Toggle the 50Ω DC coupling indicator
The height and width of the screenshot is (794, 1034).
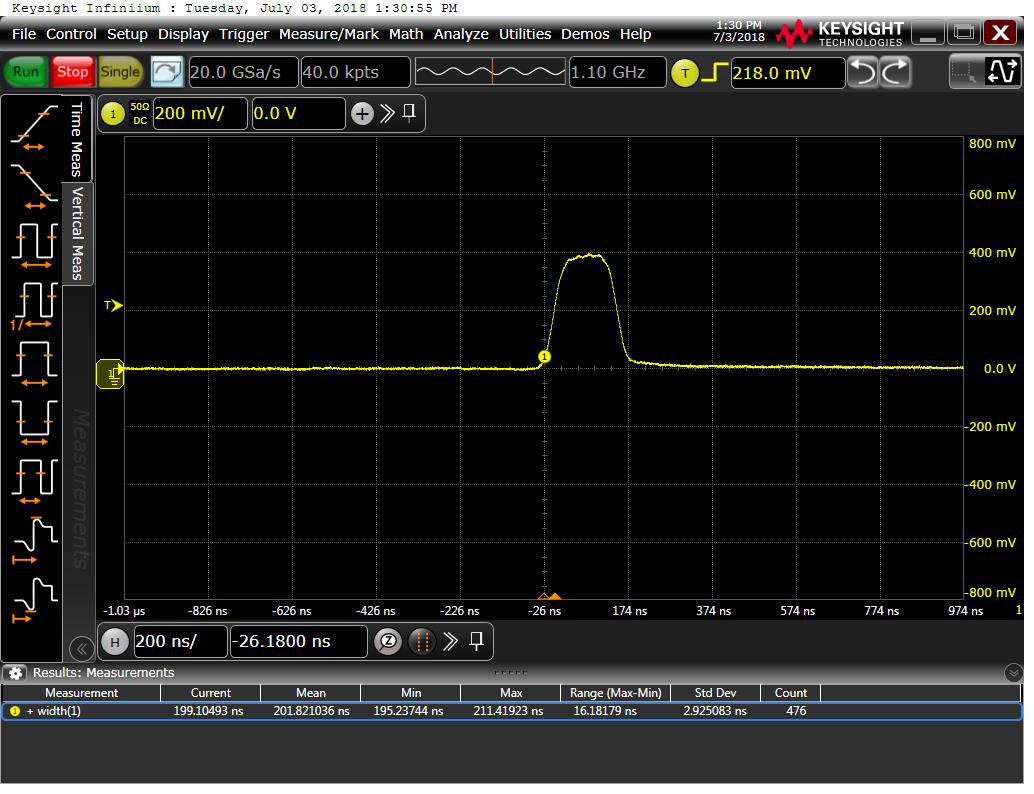coord(139,114)
